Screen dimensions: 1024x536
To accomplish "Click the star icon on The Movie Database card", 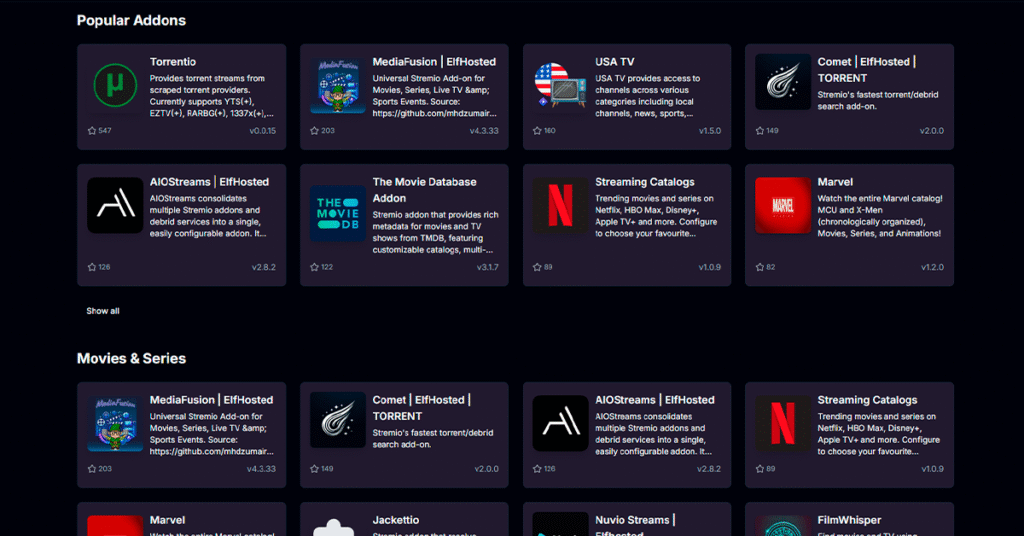I will 315,267.
